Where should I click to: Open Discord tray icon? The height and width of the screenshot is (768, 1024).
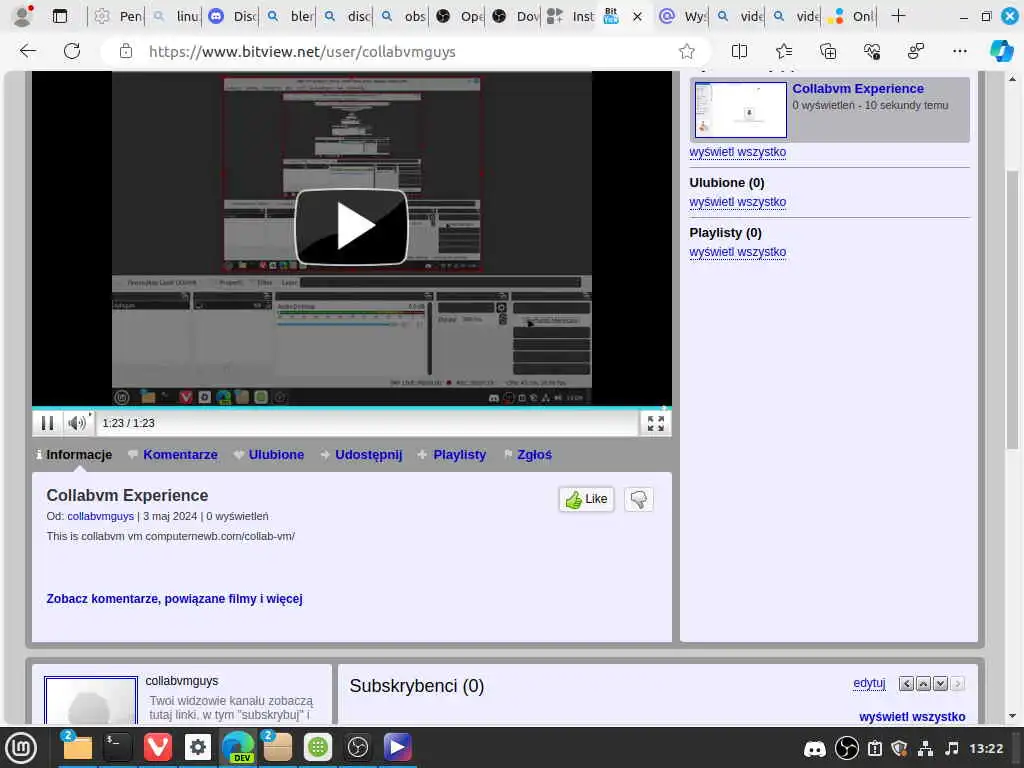(814, 748)
